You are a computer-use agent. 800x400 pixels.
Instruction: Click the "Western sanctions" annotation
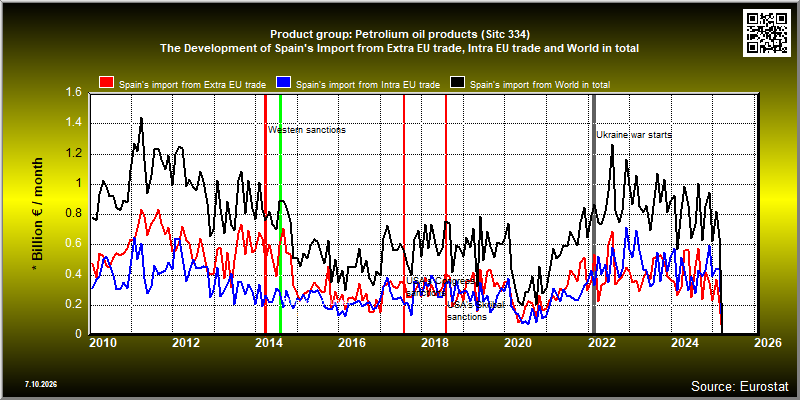click(307, 130)
